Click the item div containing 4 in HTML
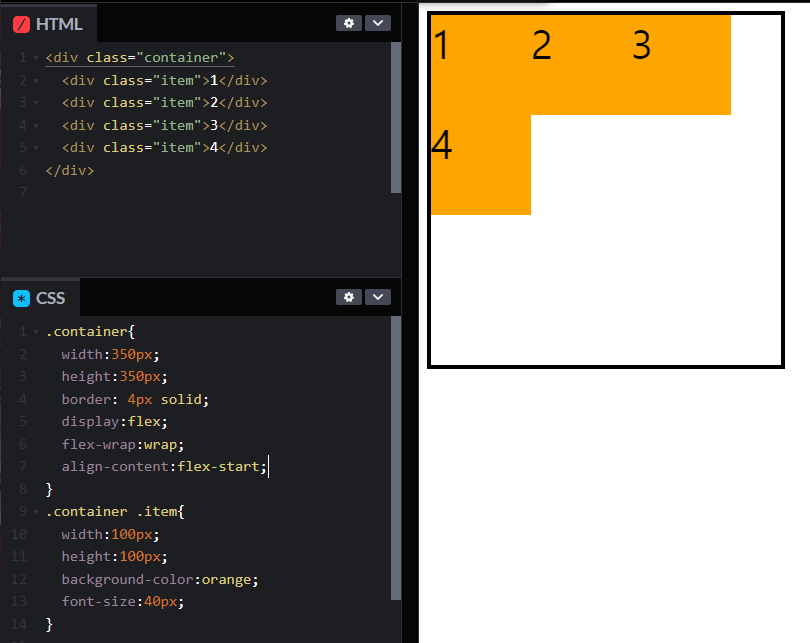 (x=164, y=148)
